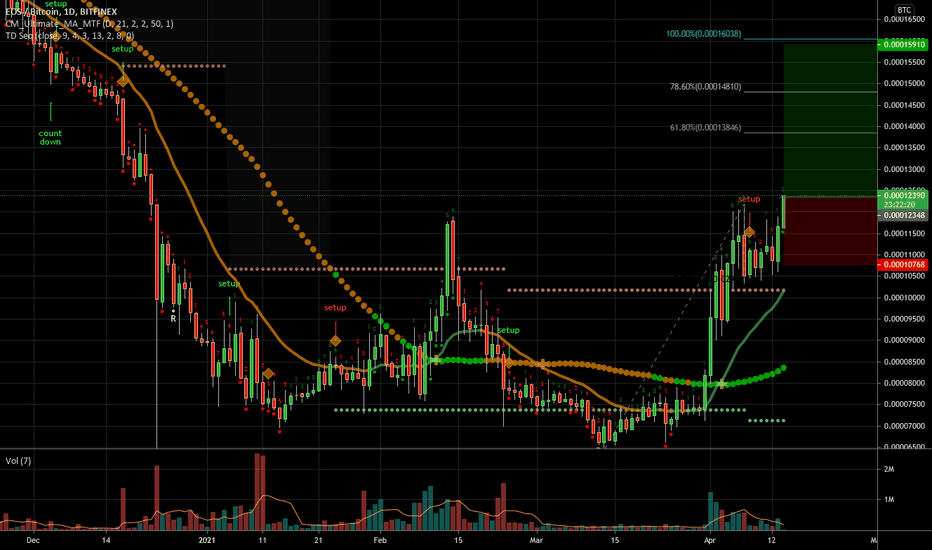Click the 2M volume axis label
The height and width of the screenshot is (550, 932).
coord(889,469)
